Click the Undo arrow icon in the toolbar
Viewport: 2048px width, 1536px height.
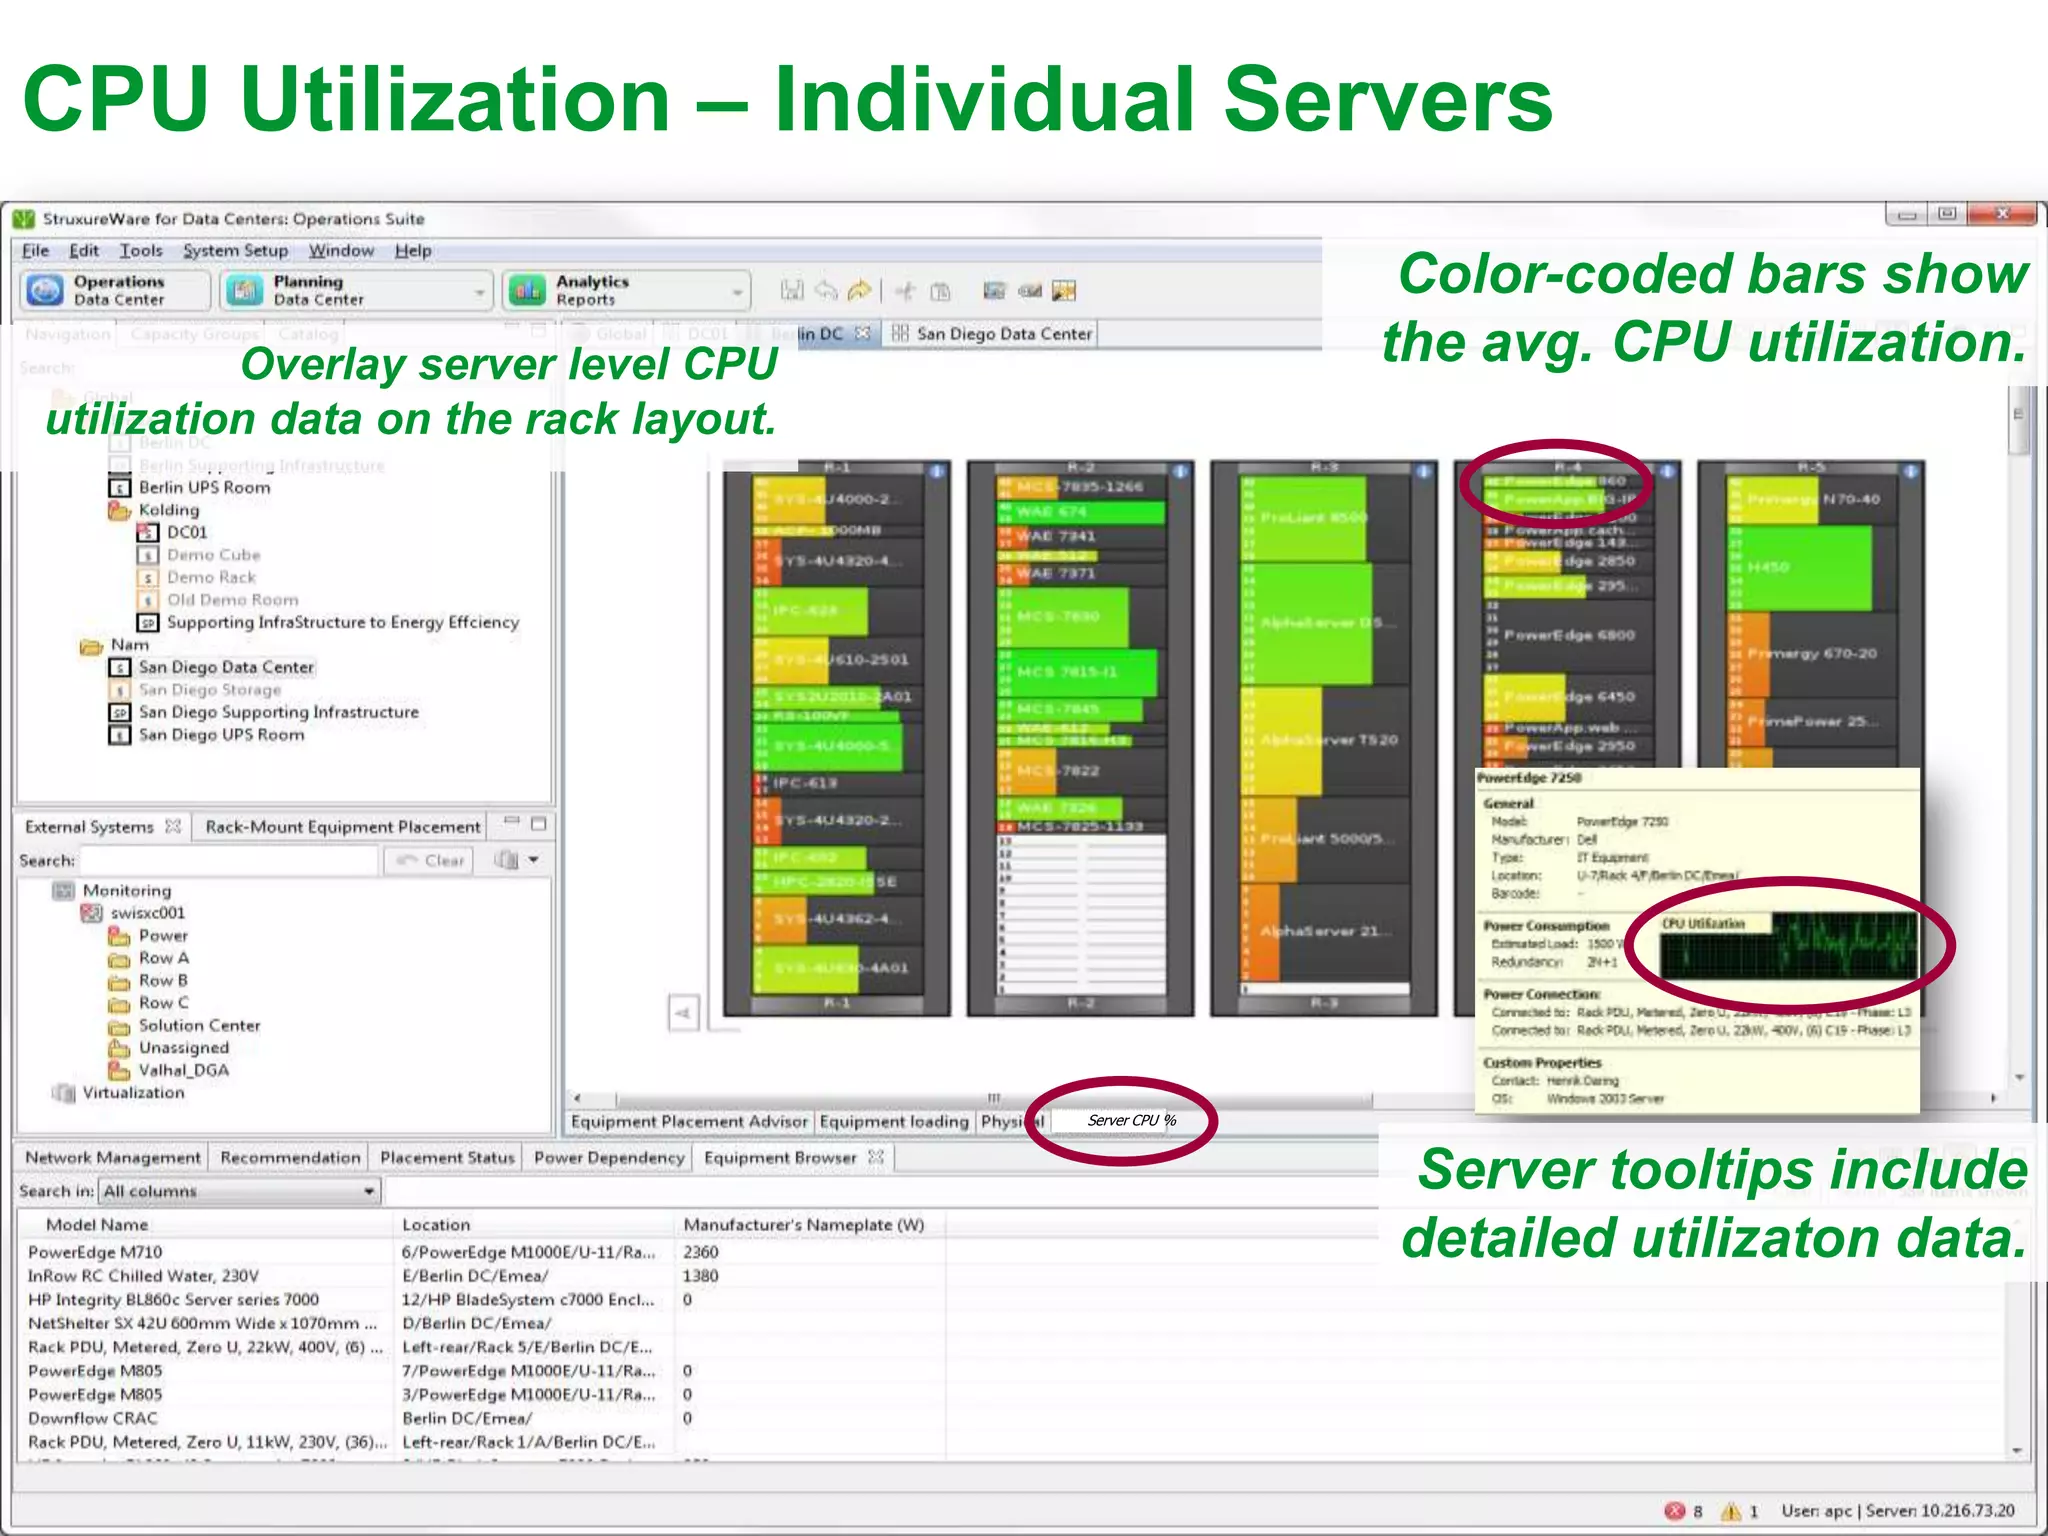click(x=826, y=290)
